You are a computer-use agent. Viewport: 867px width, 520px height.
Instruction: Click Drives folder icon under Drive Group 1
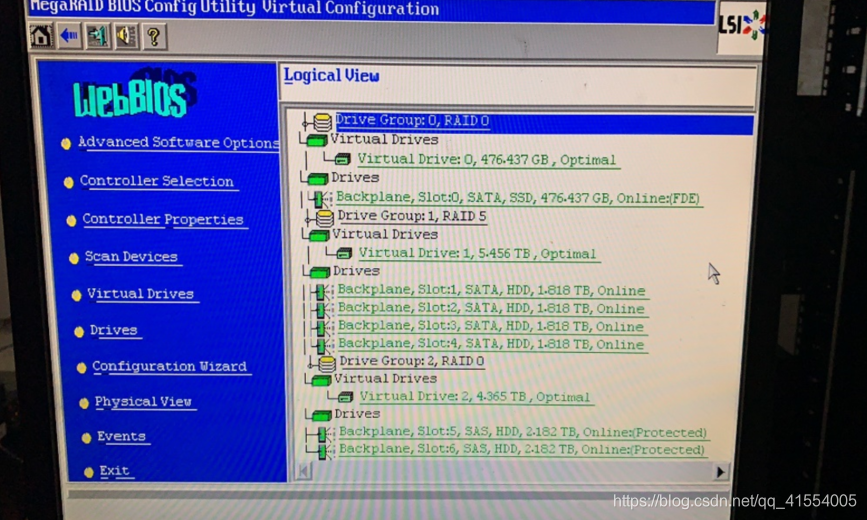click(x=320, y=272)
